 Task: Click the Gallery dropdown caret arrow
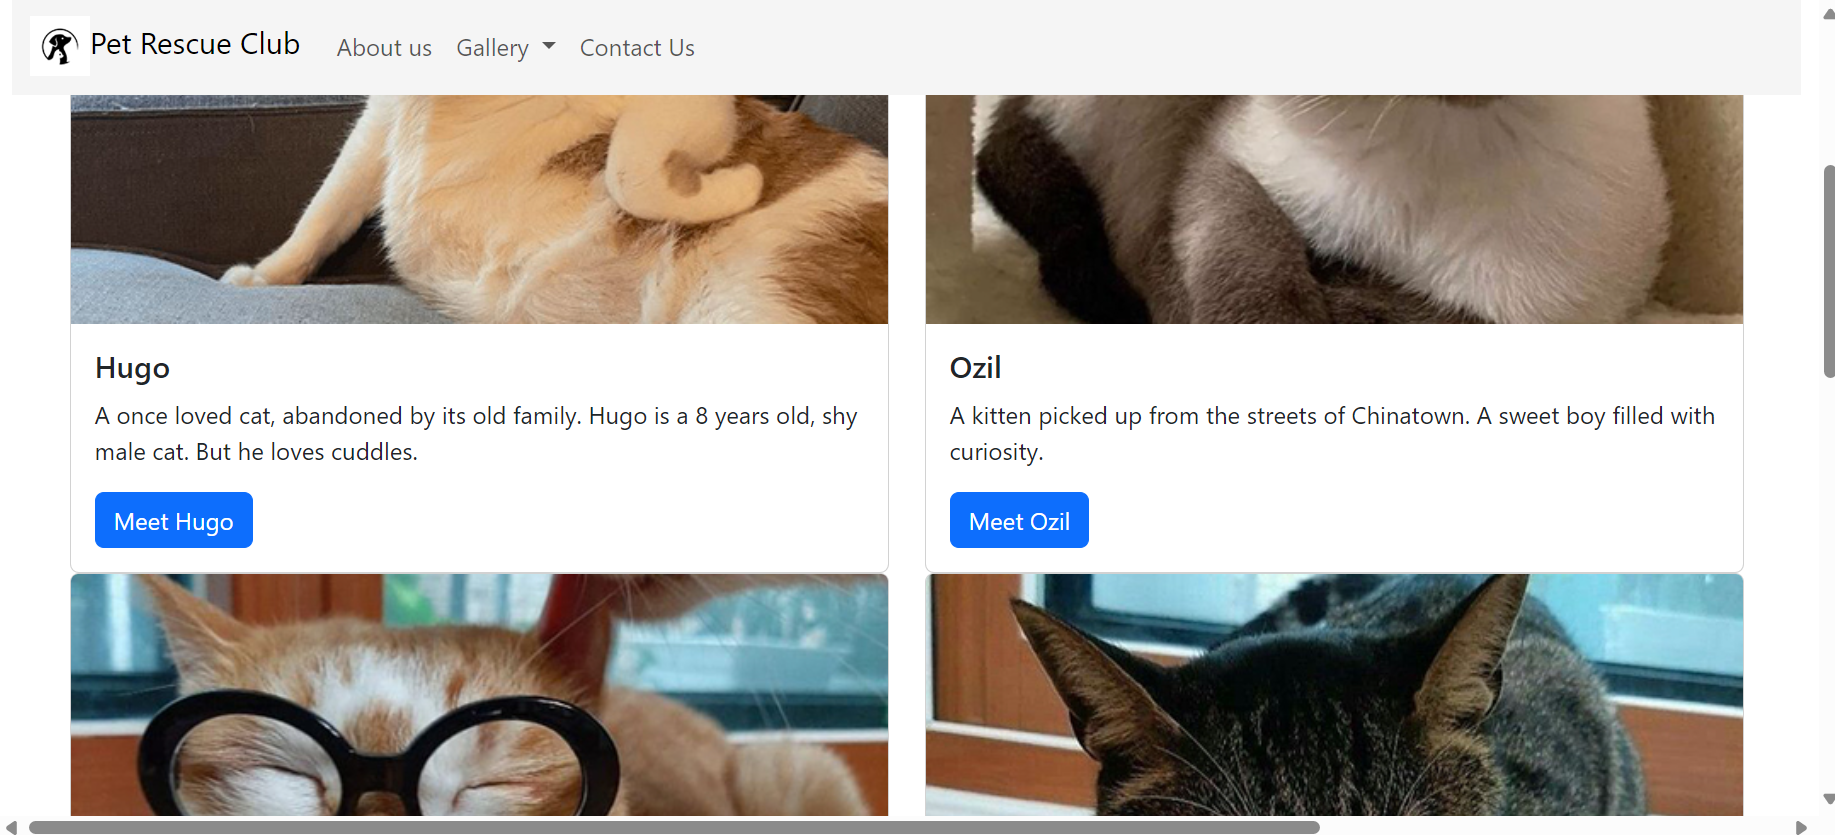549,46
